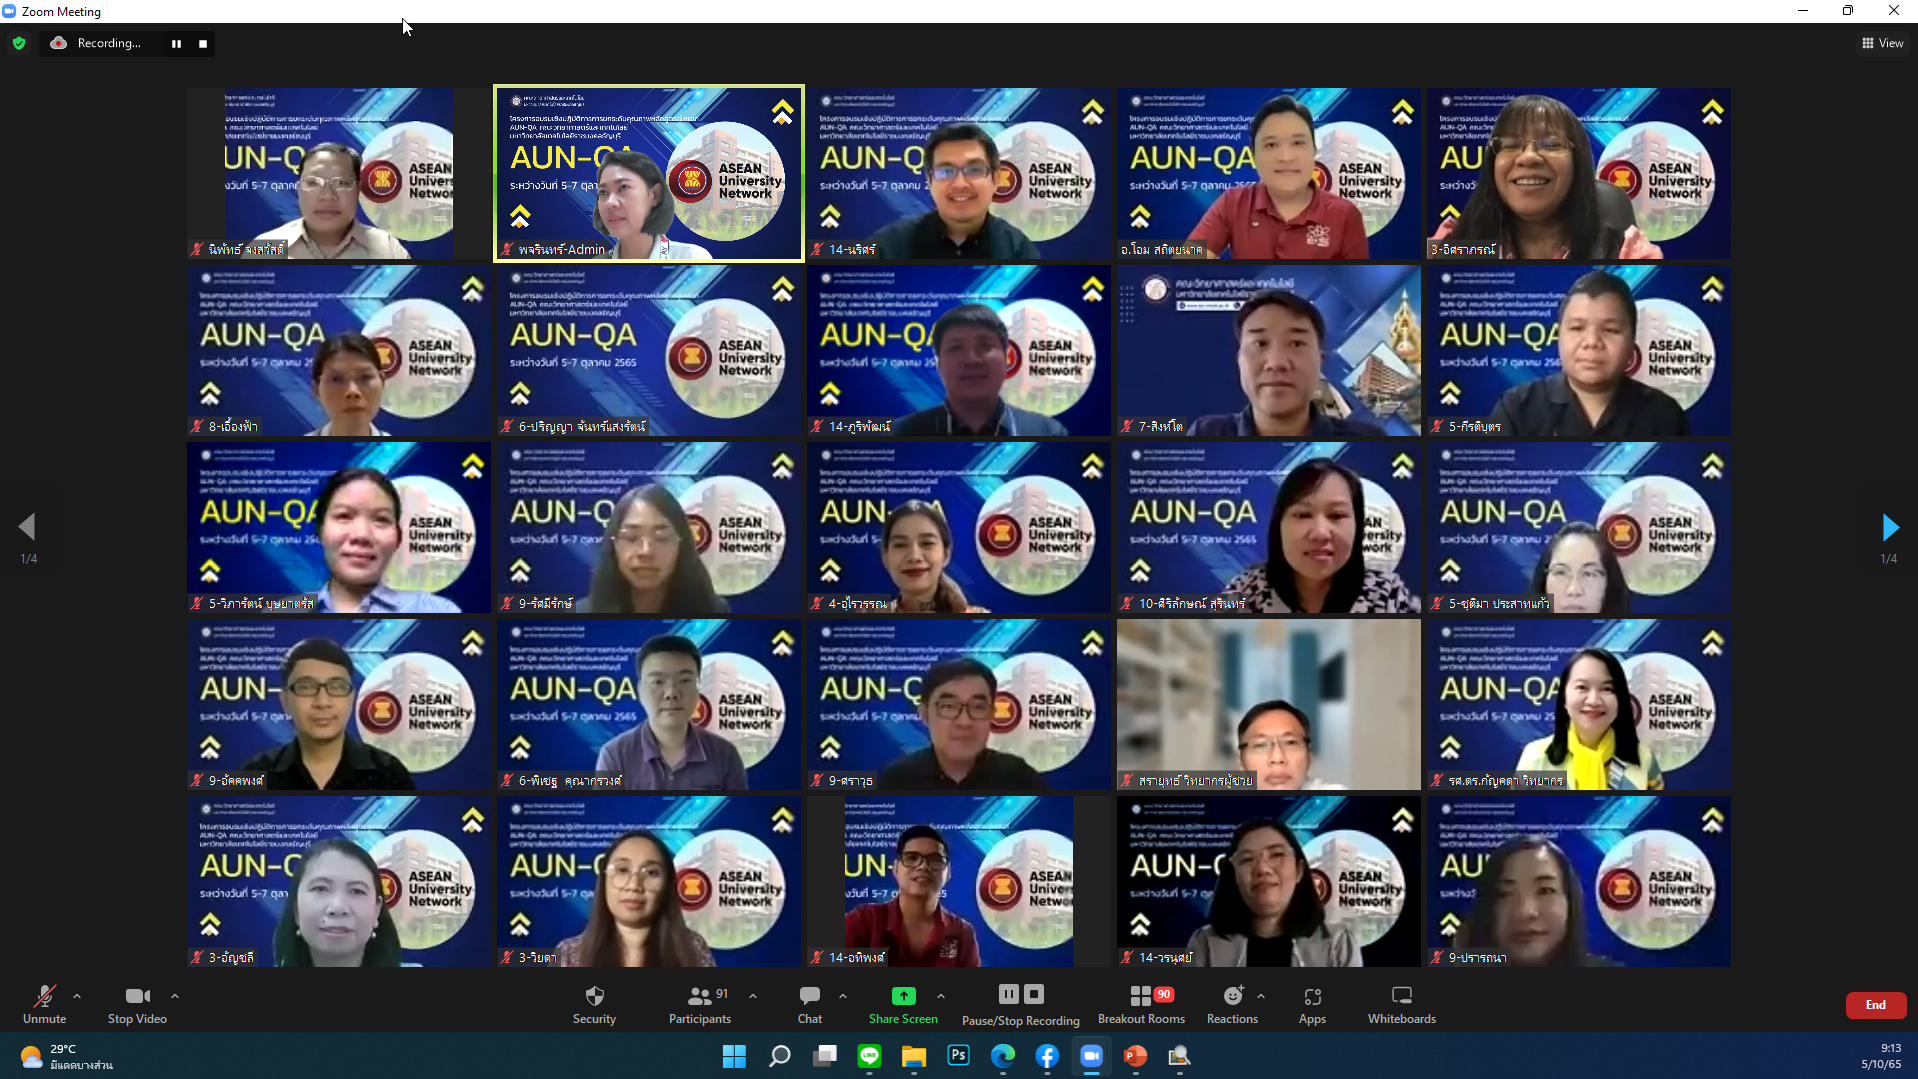This screenshot has width=1918, height=1079.
Task: Click the green encryption shield icon
Action: (19, 43)
